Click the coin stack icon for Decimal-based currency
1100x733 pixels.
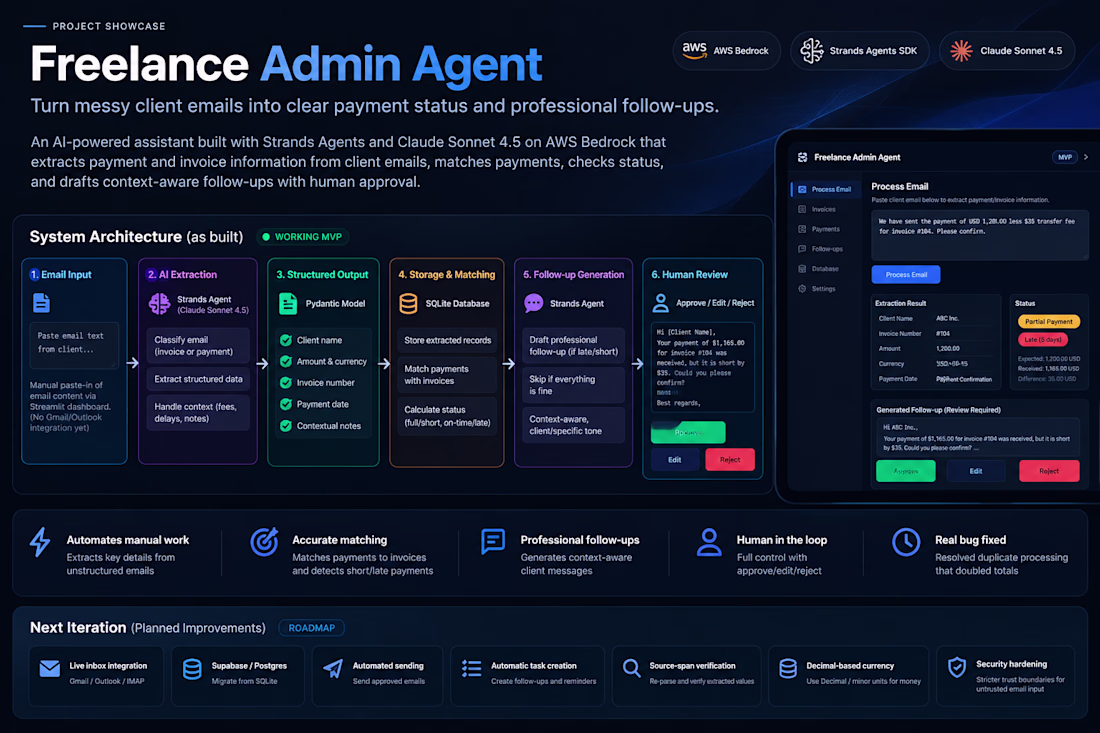[x=788, y=669]
